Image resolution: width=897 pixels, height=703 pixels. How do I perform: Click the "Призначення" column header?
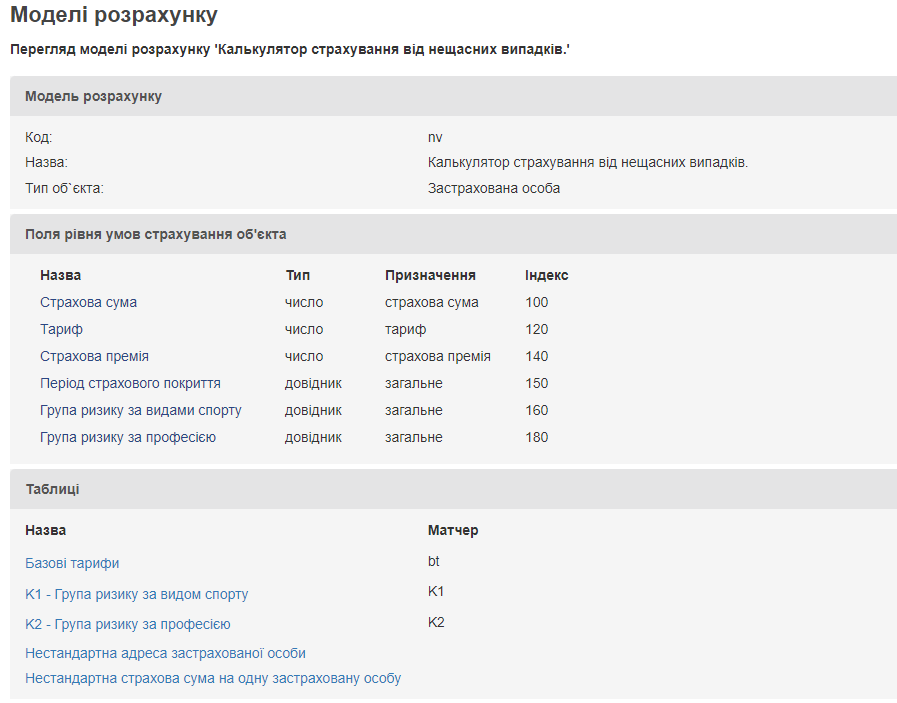click(430, 275)
